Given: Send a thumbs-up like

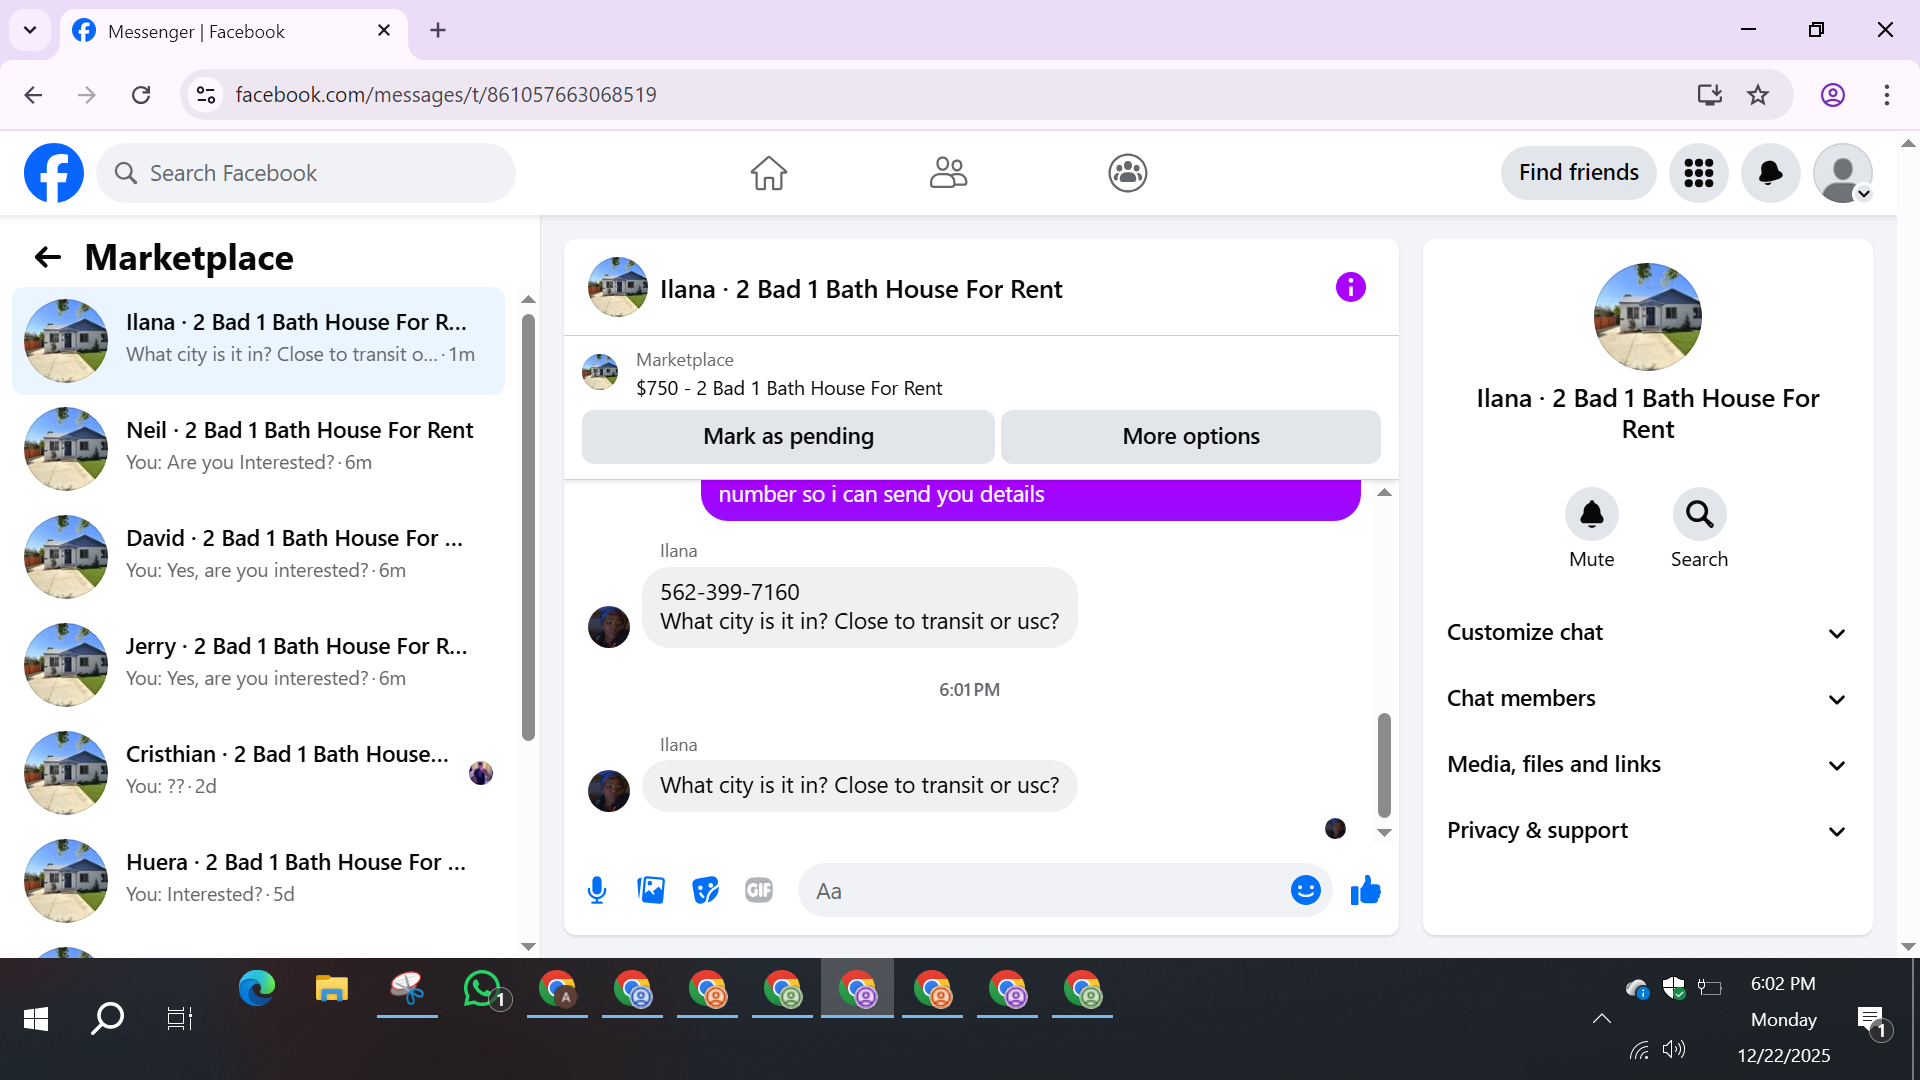Looking at the screenshot, I should [1365, 890].
